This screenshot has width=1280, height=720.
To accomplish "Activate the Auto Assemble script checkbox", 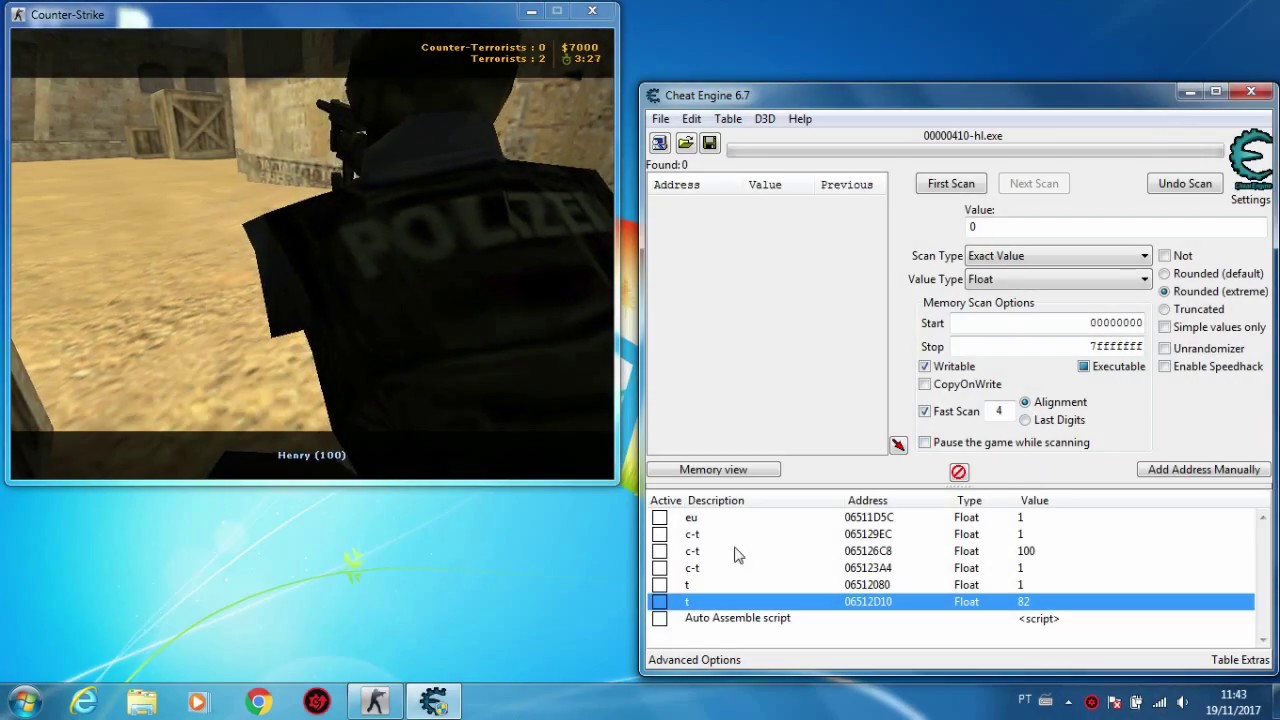I will pos(660,619).
